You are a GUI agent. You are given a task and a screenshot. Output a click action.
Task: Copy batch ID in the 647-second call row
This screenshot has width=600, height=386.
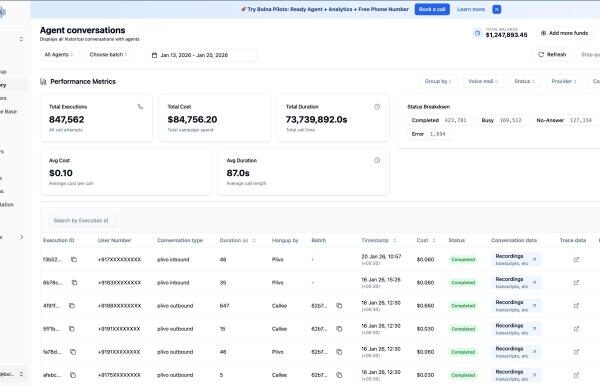pyautogui.click(x=339, y=306)
